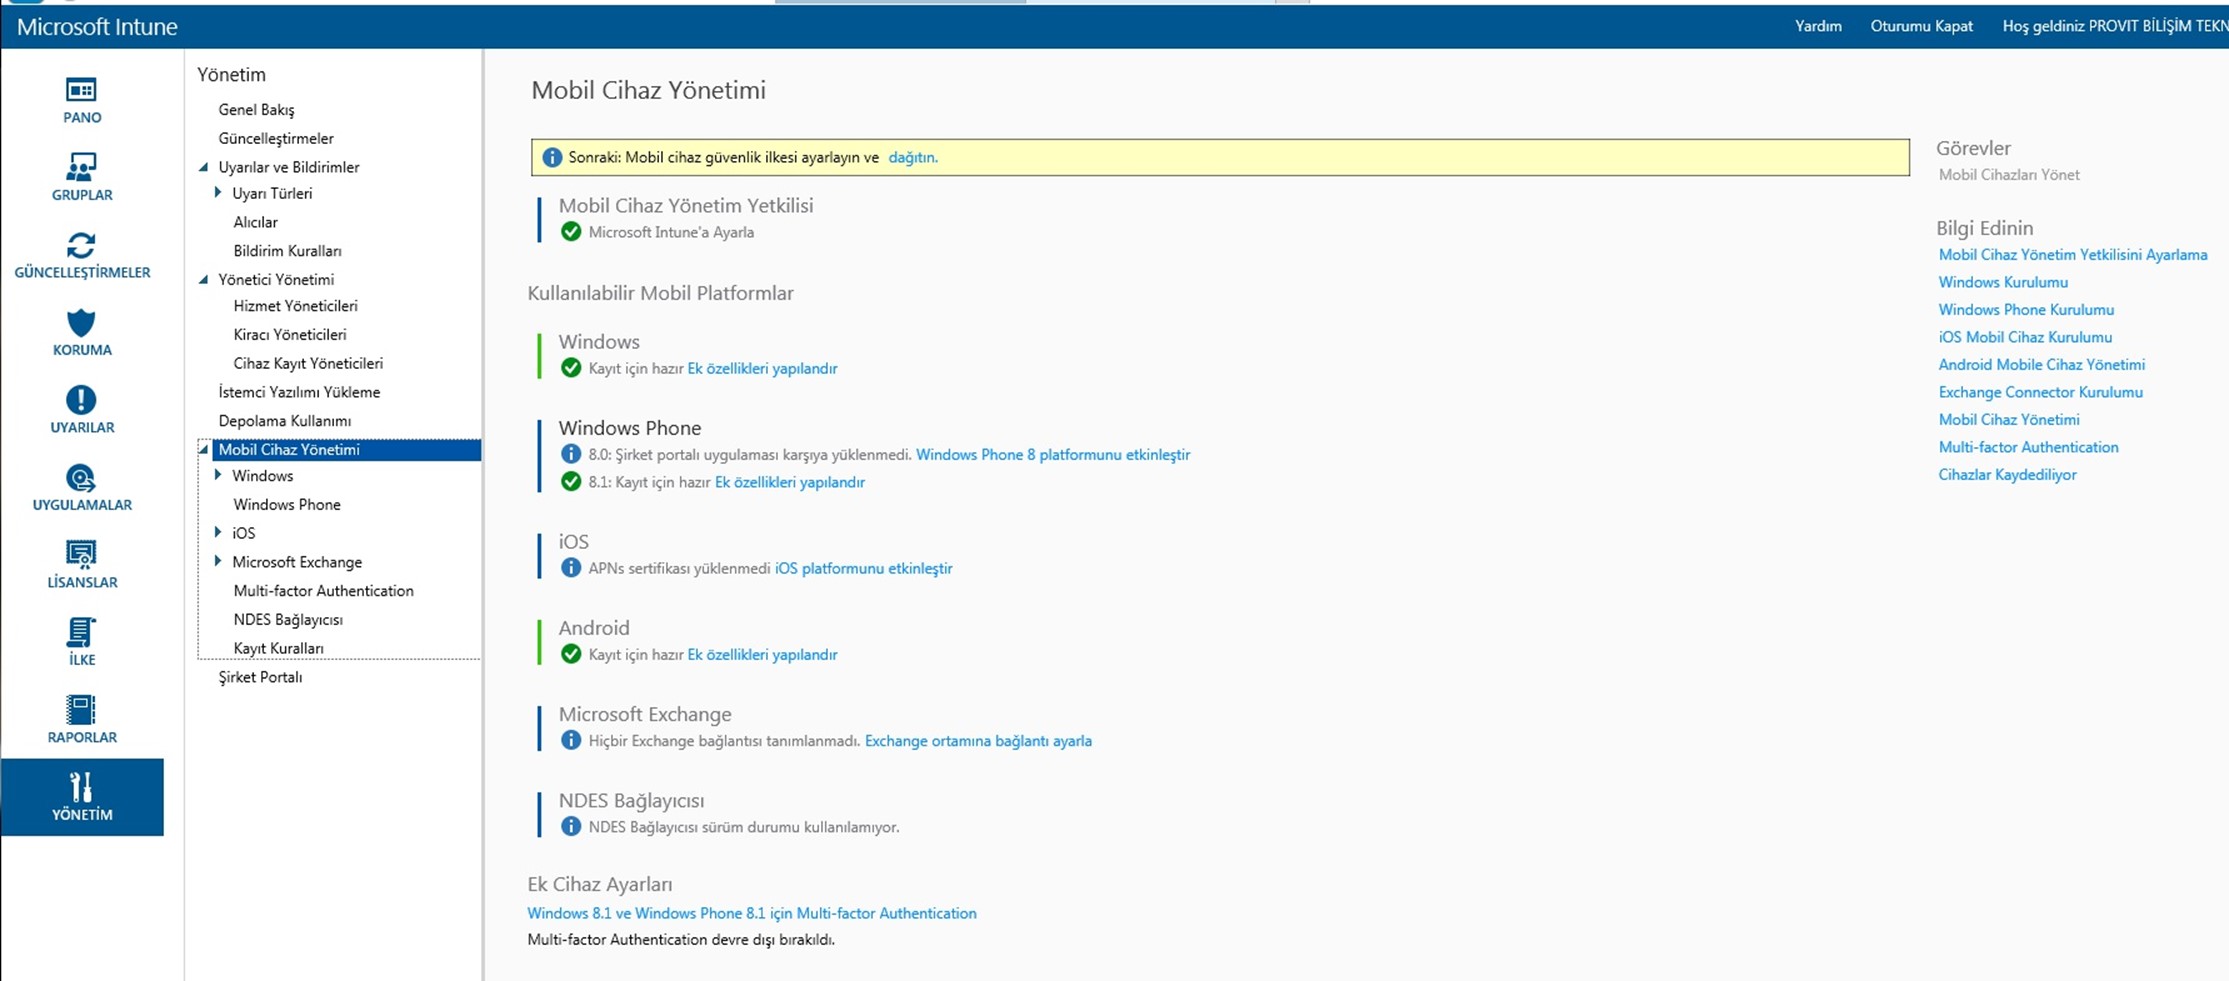Screen dimensions: 2229x981
Task: Expand the Windows tree node arrow
Action: click(x=218, y=475)
